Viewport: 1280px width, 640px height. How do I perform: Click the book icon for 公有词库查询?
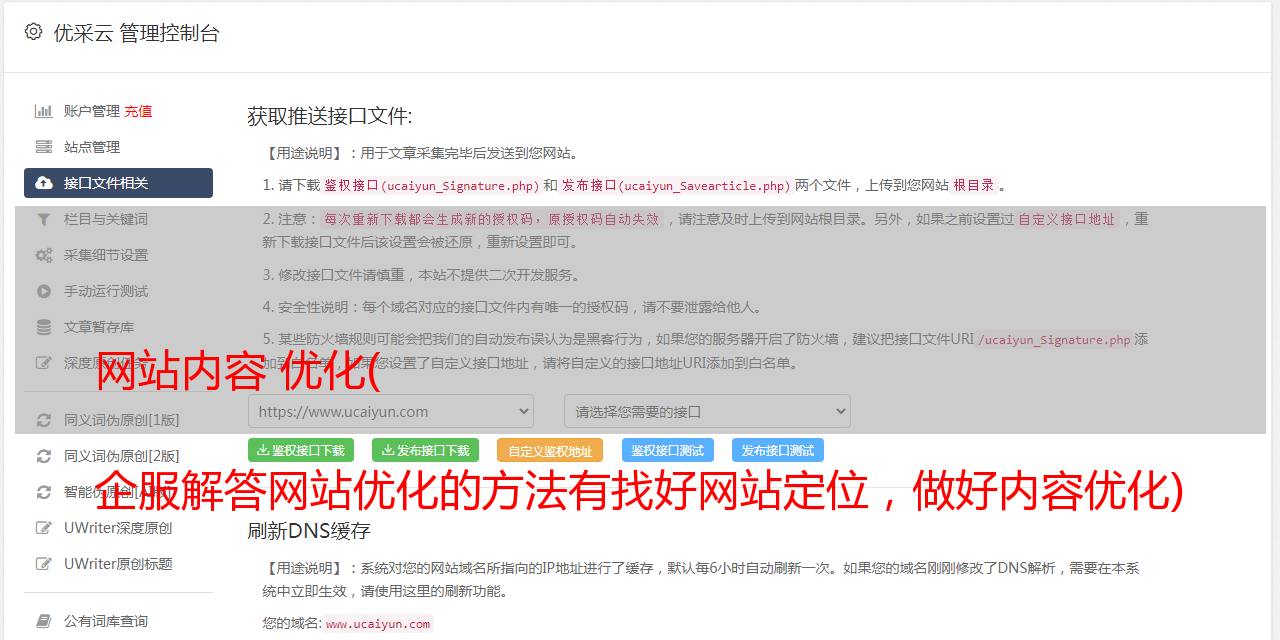click(44, 621)
